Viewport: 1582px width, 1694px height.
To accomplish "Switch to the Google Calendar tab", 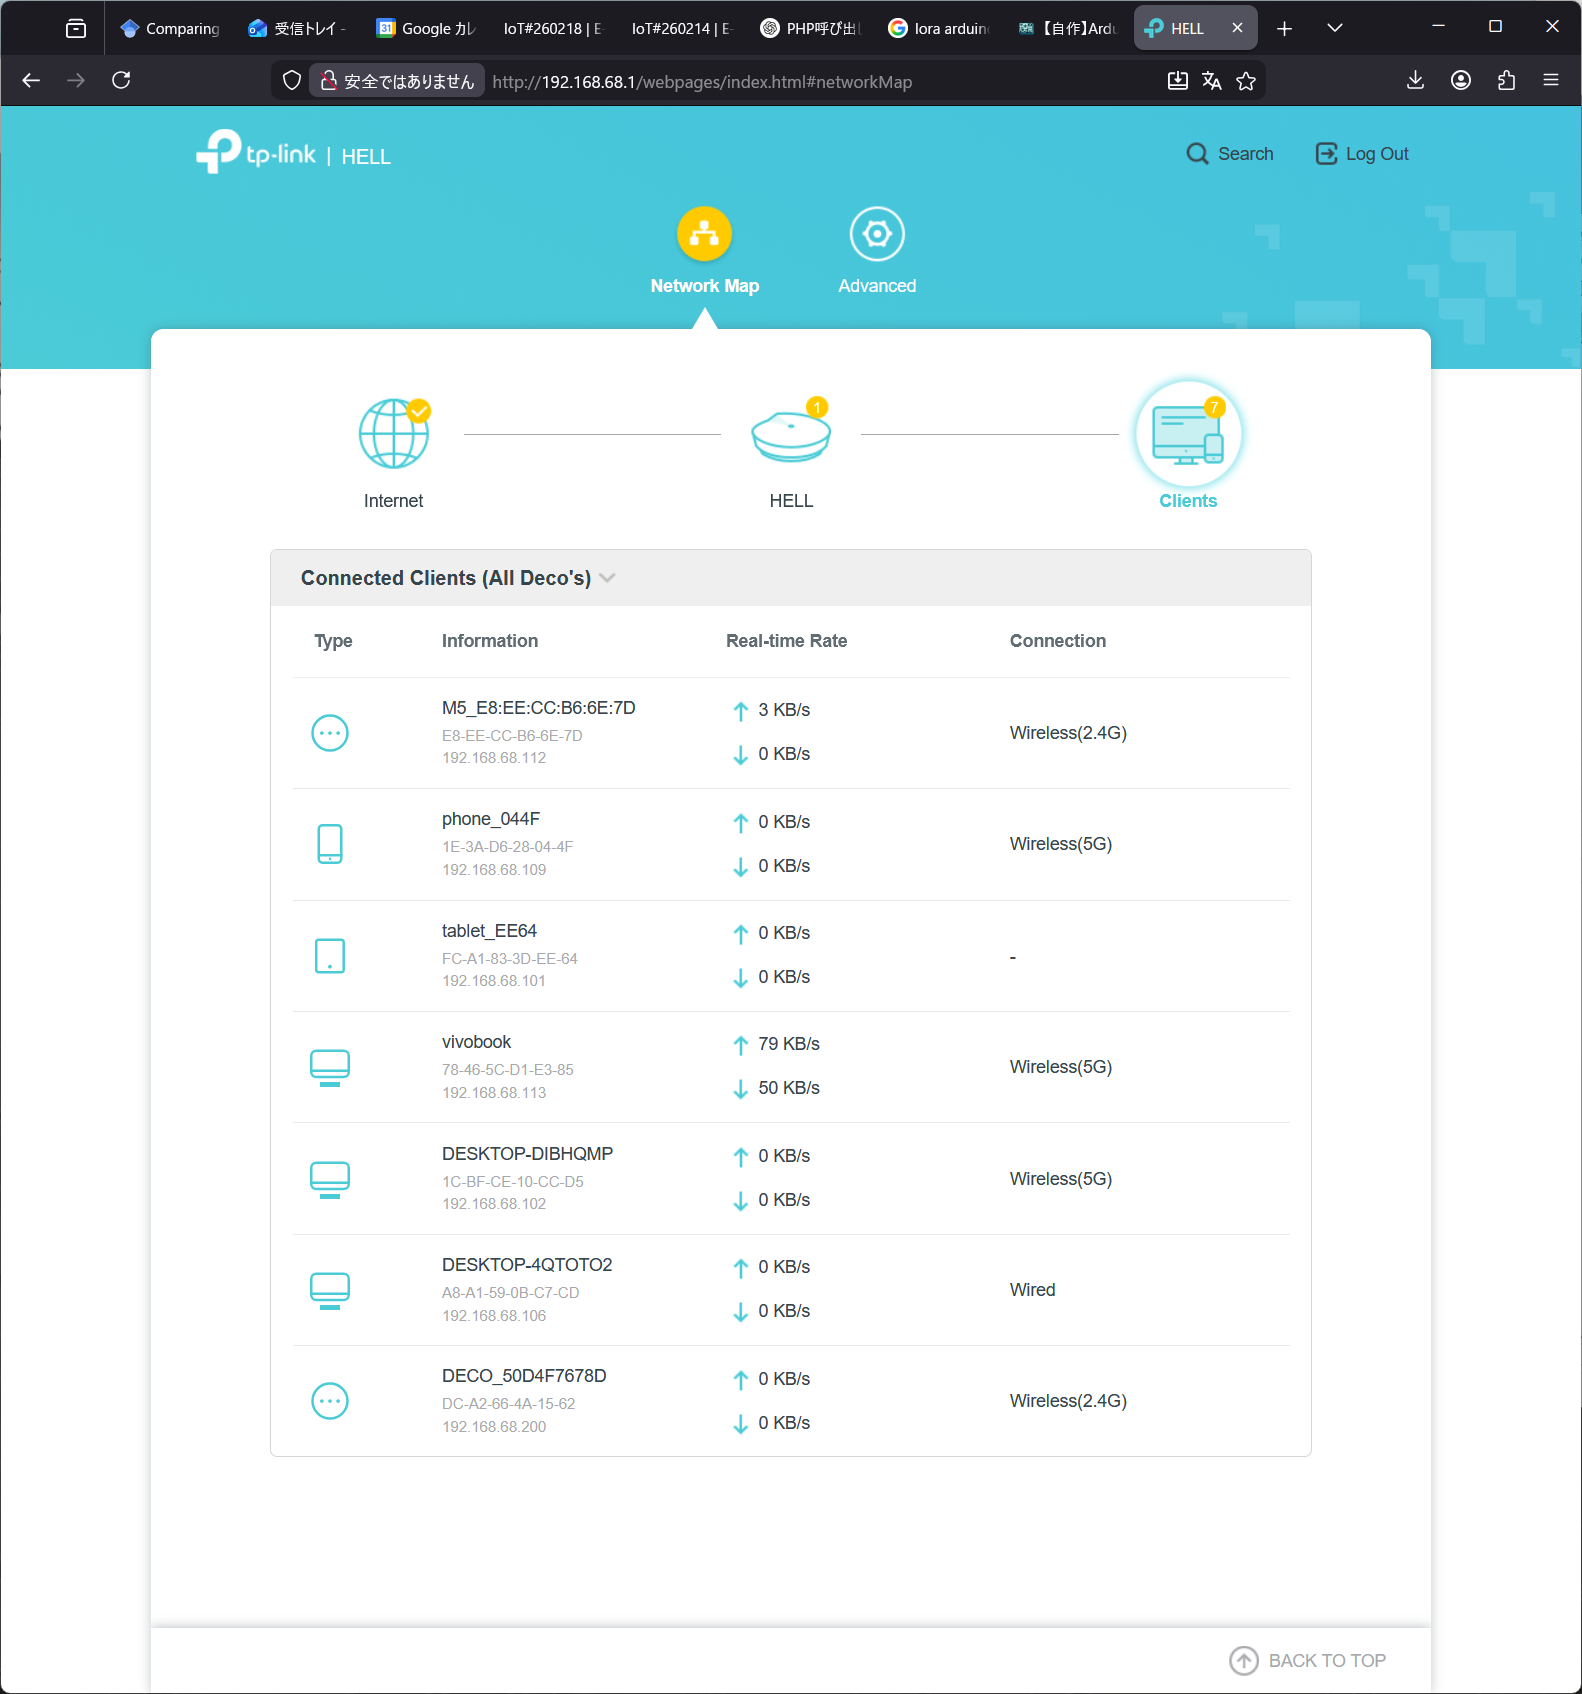I will pyautogui.click(x=426, y=28).
